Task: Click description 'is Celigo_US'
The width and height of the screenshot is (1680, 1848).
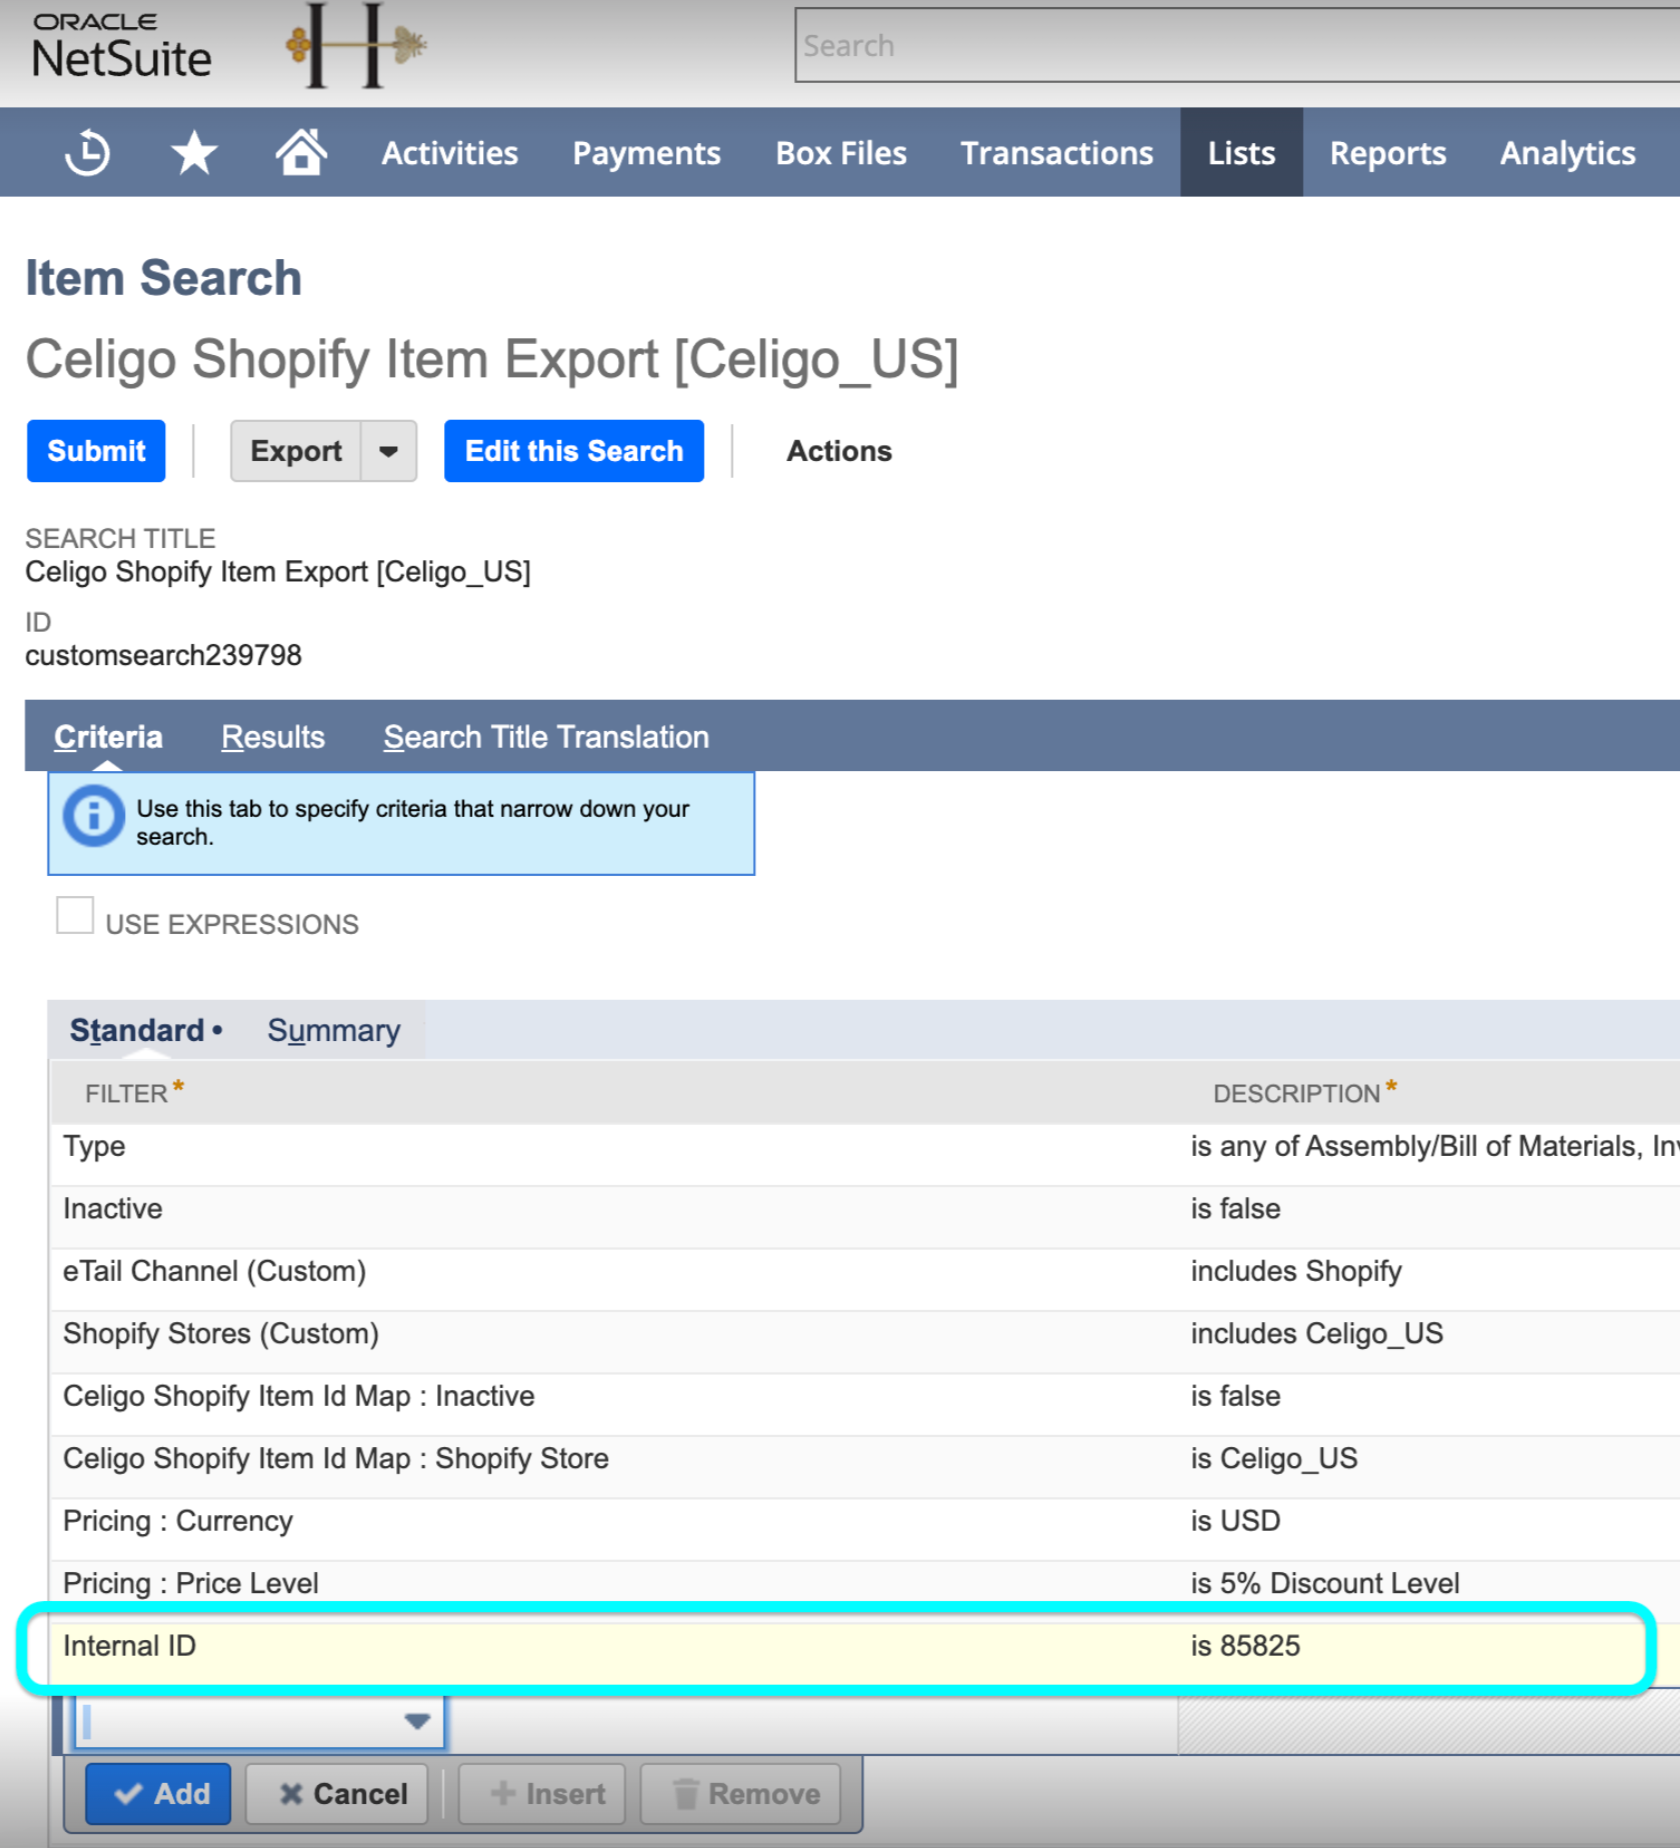Action: pyautogui.click(x=1274, y=1459)
